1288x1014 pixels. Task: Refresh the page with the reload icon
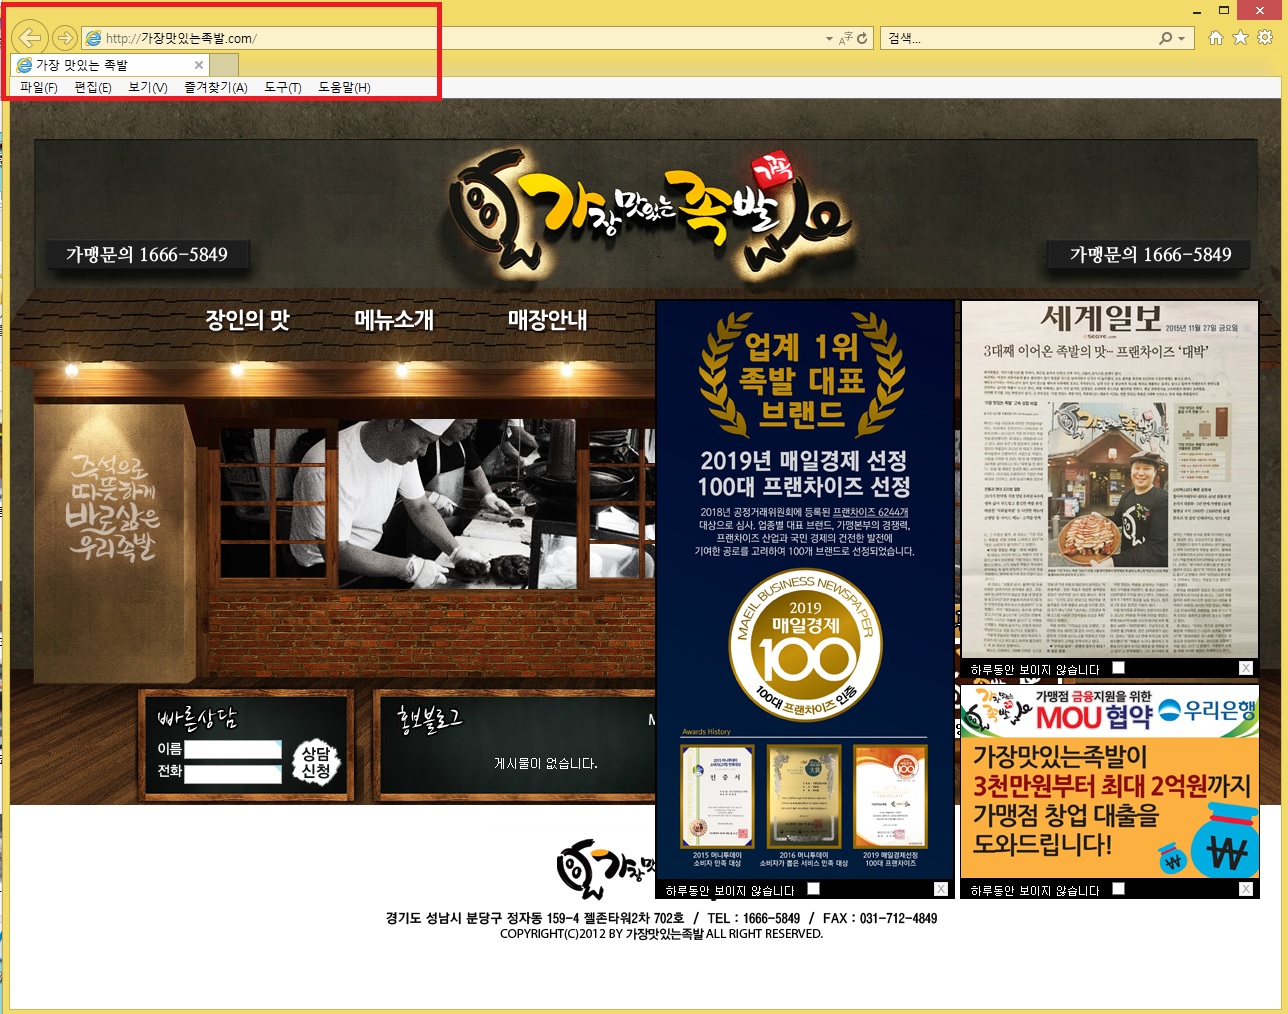pyautogui.click(x=862, y=39)
